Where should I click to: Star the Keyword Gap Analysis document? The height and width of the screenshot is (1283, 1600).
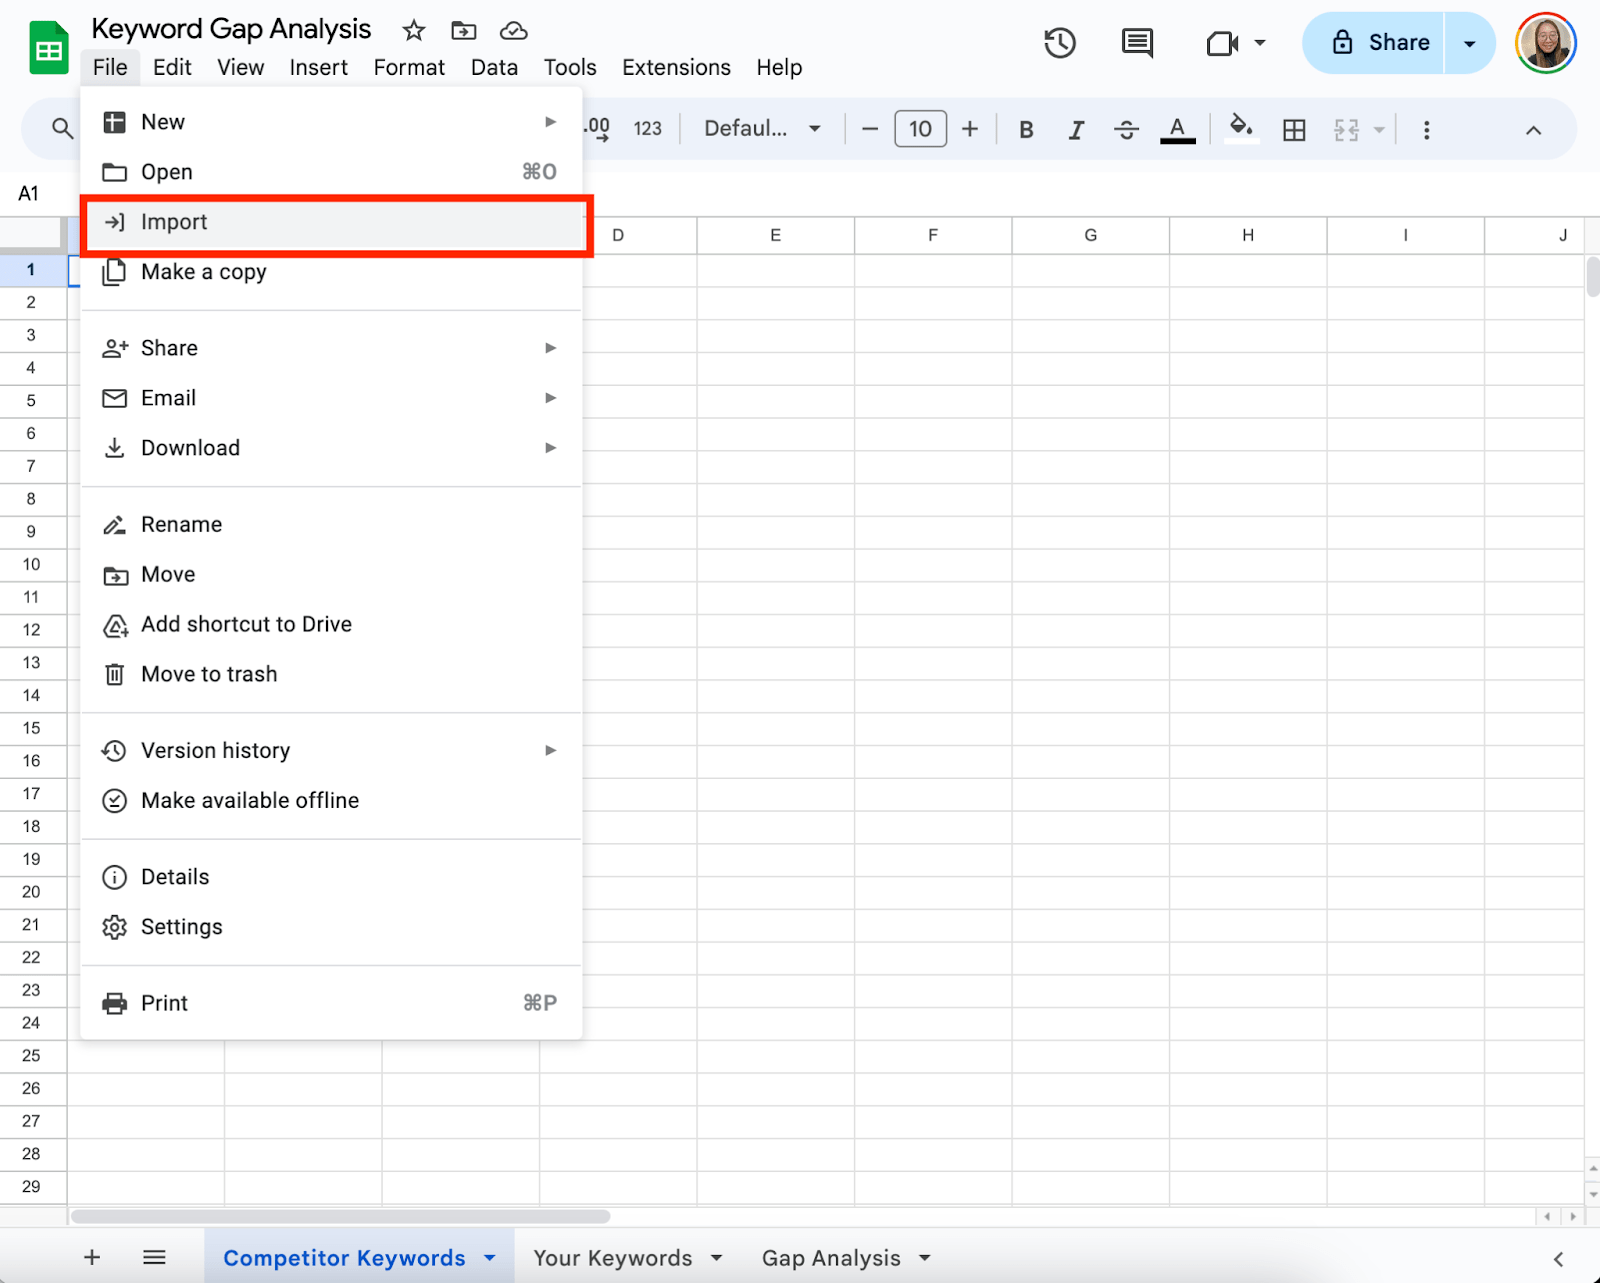click(413, 31)
